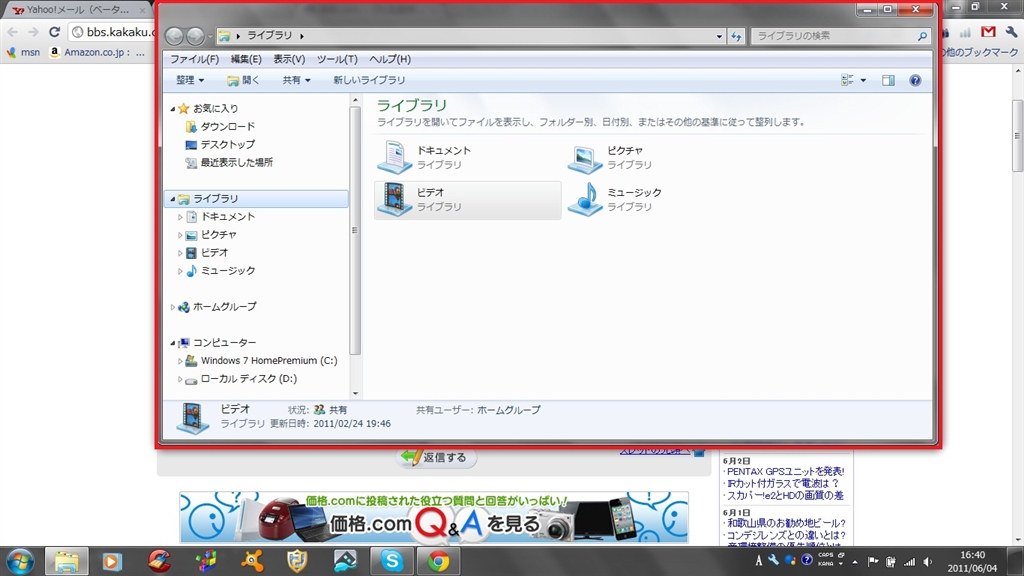Click the Explorer back navigation arrow
The height and width of the screenshot is (576, 1024).
click(x=175, y=37)
